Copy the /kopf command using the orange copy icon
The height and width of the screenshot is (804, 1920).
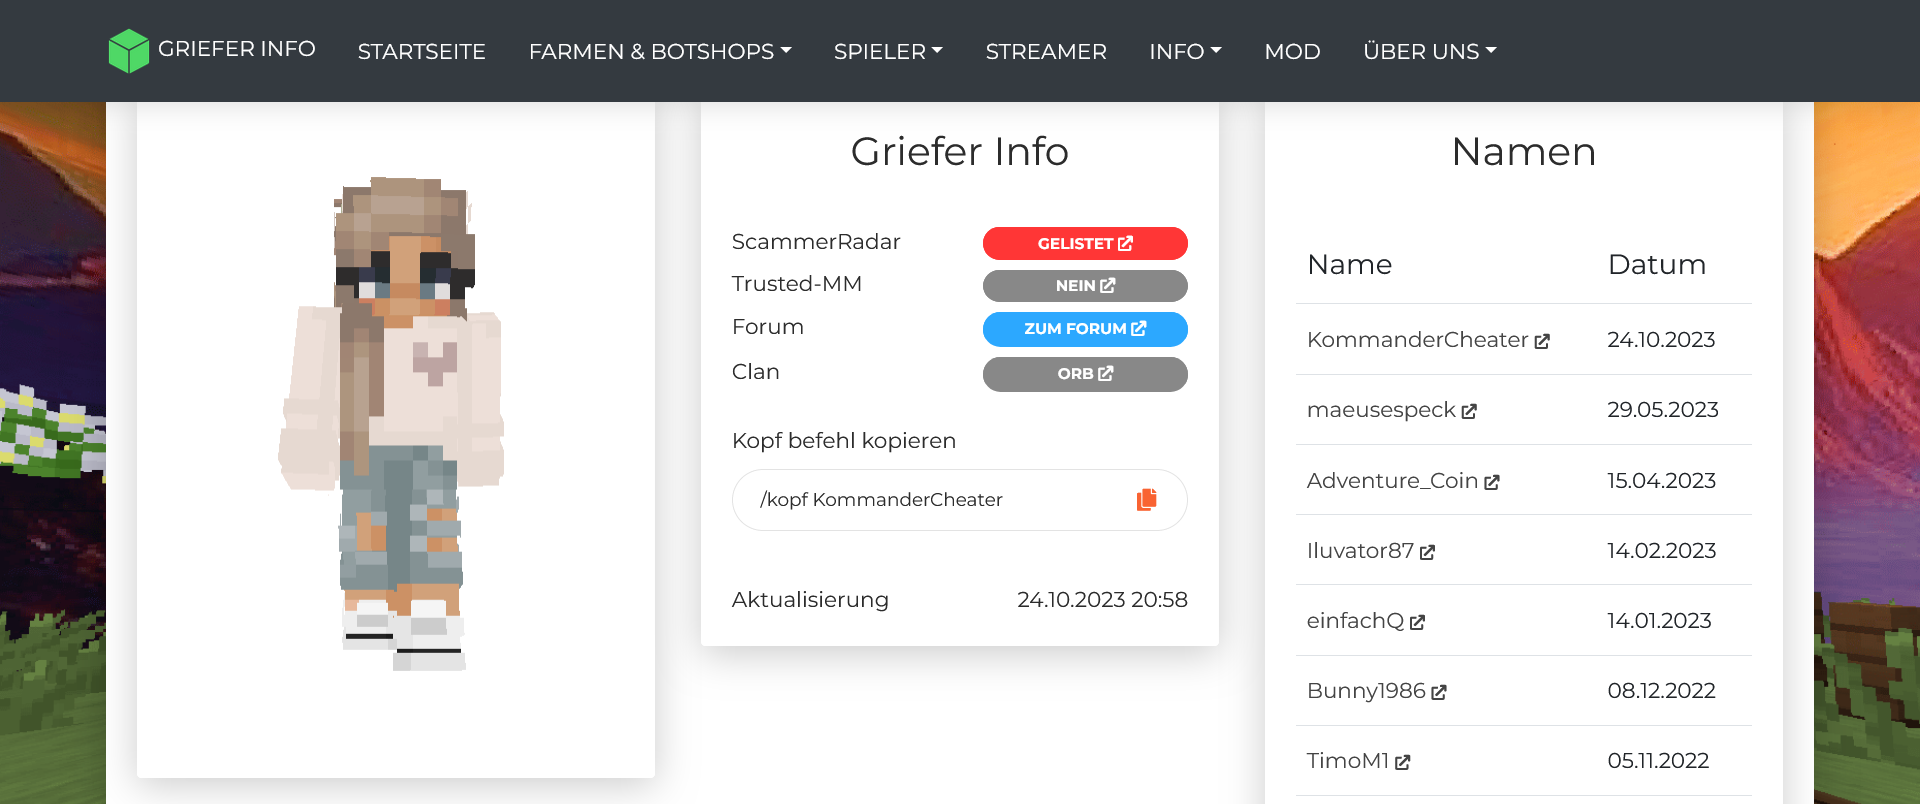[x=1146, y=499]
